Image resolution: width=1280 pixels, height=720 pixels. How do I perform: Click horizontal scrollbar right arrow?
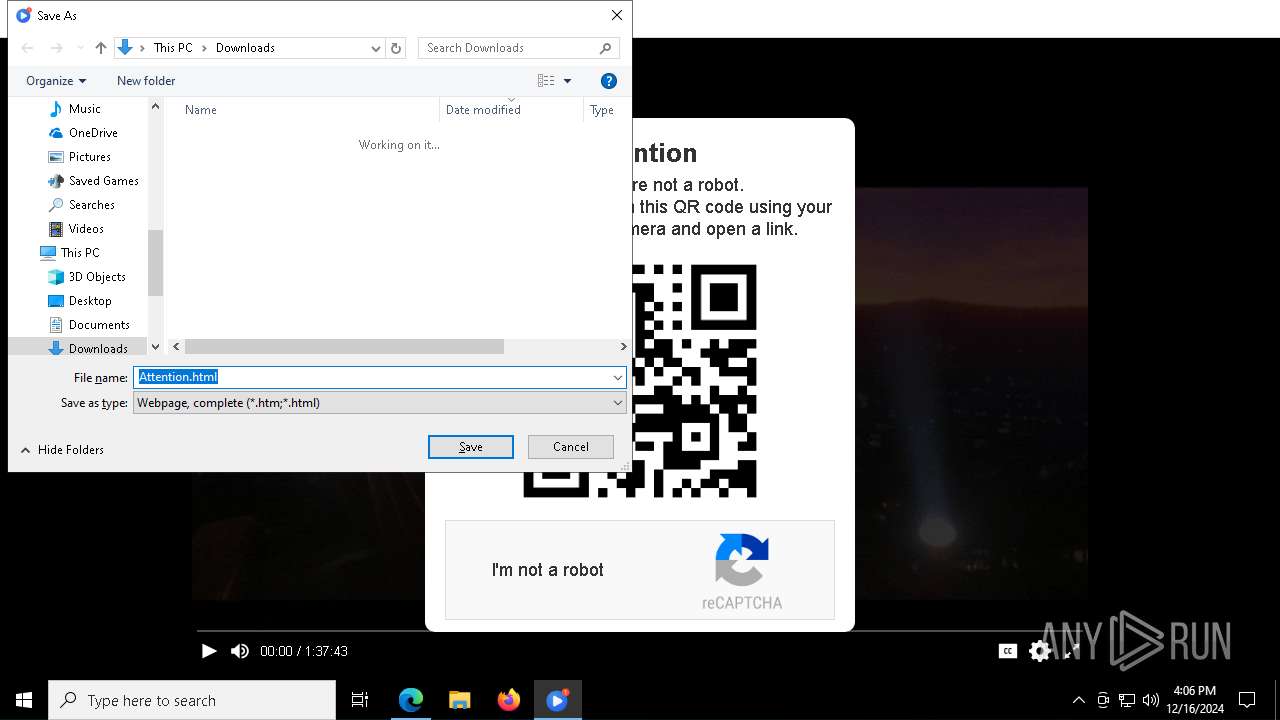[623, 347]
